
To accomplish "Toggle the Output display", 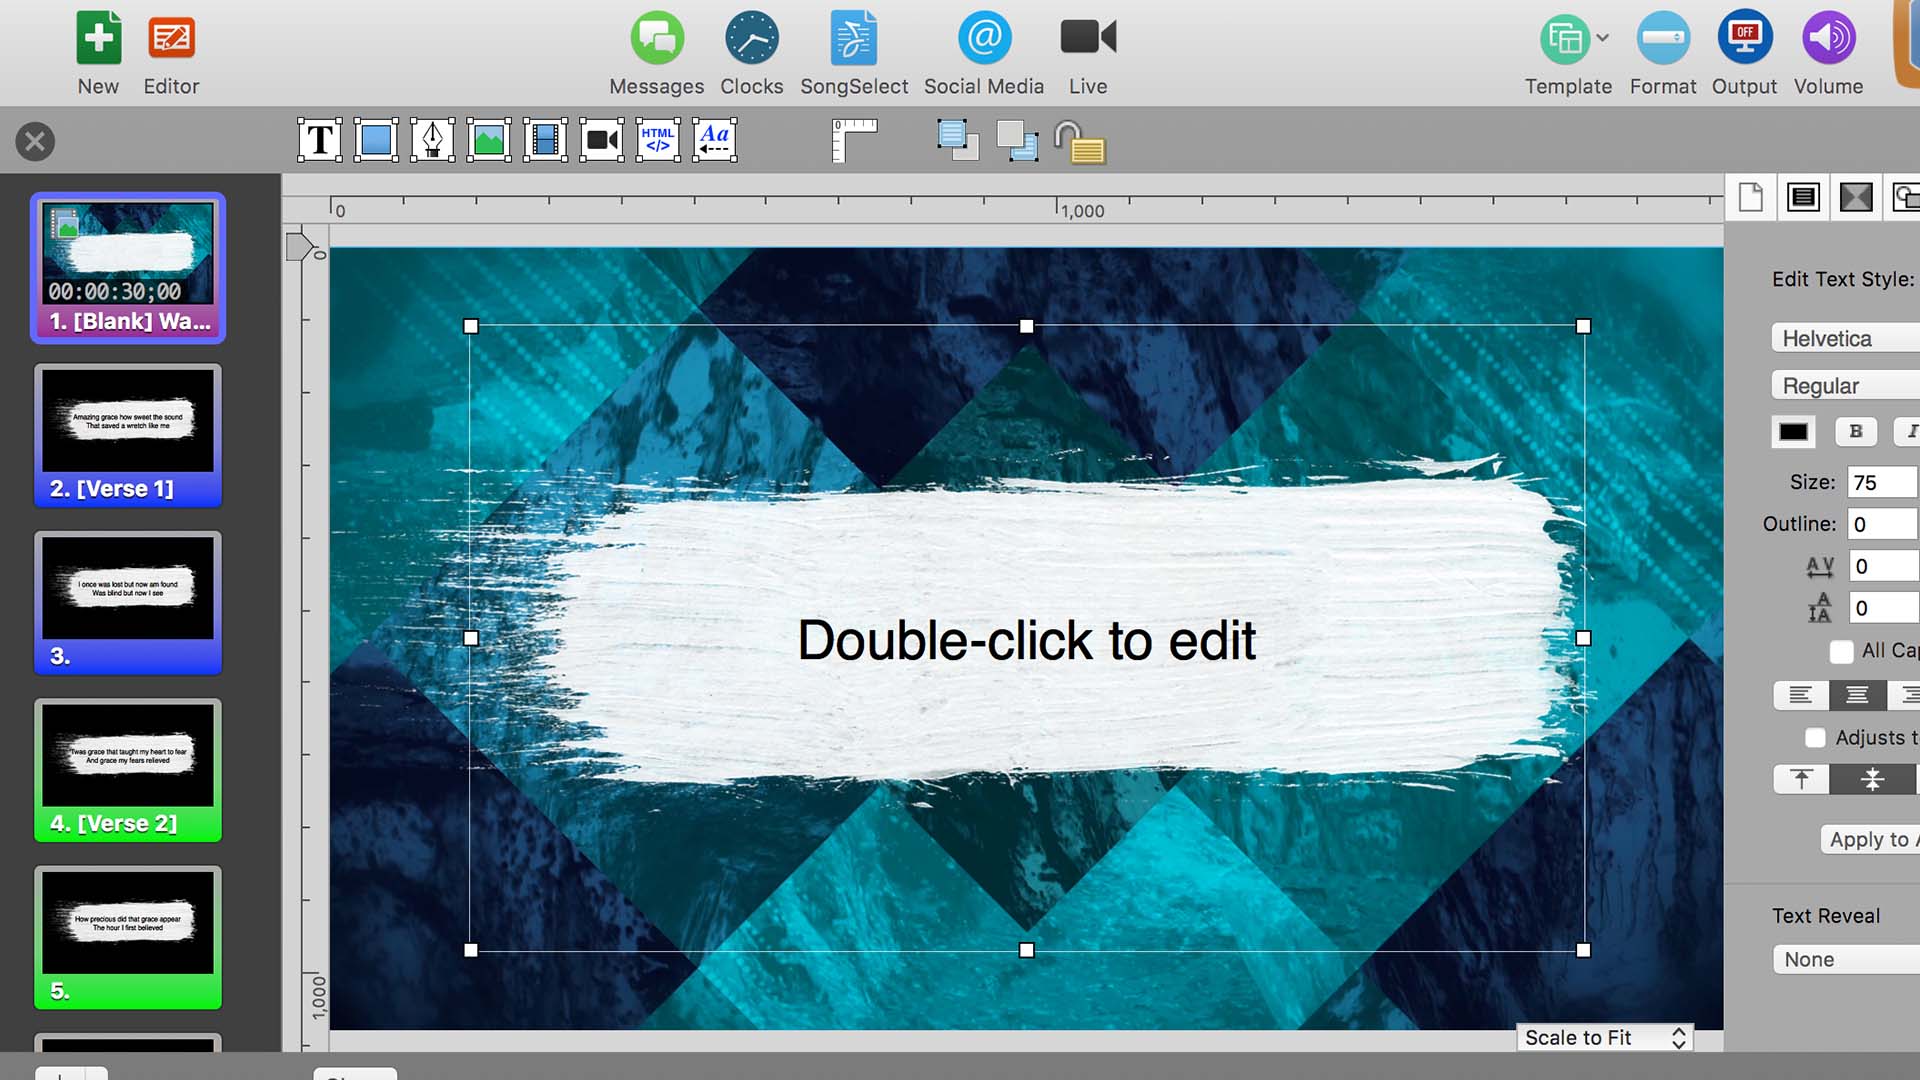I will click(1745, 38).
